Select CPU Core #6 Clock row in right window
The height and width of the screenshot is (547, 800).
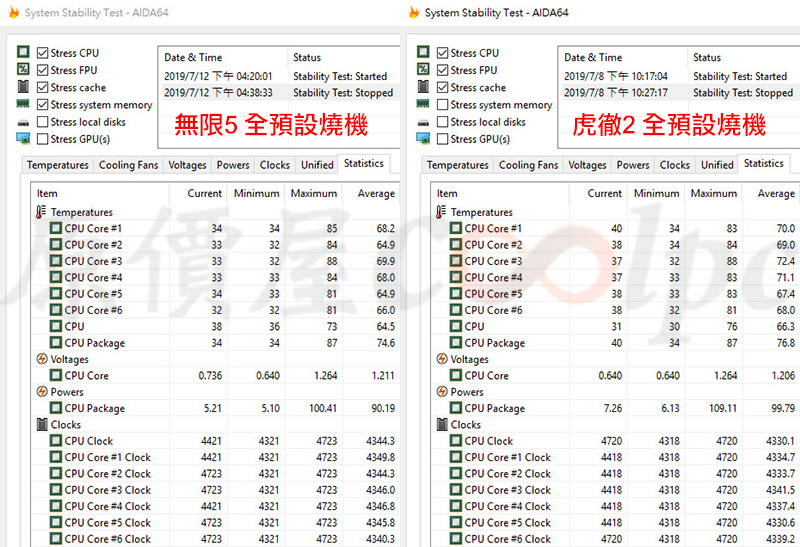(x=615, y=539)
